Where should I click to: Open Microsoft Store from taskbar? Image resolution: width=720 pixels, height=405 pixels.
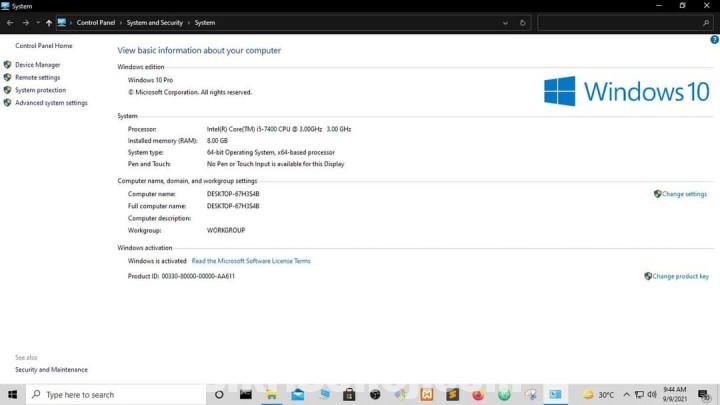(349, 394)
